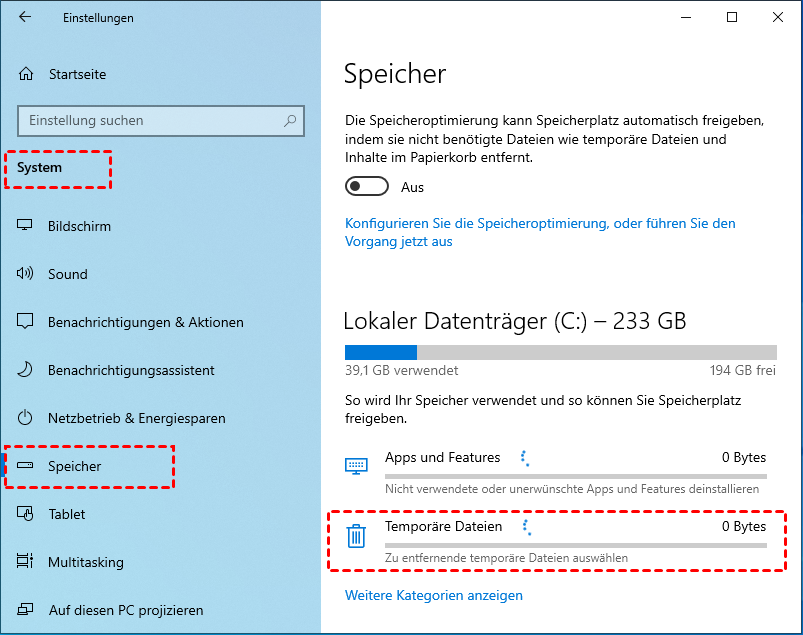Viewport: 803px width, 635px height.
Task: Click the Einstellung suchen search field
Action: [150, 121]
